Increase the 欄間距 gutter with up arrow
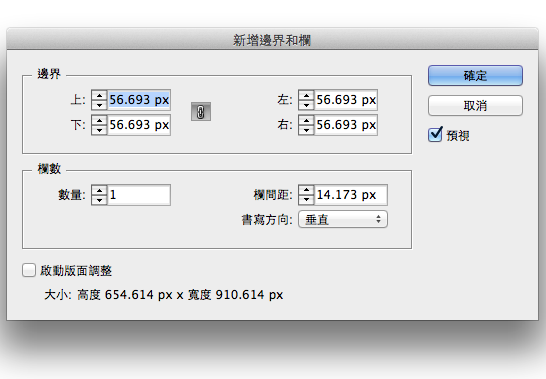546x379 pixels. click(306, 190)
